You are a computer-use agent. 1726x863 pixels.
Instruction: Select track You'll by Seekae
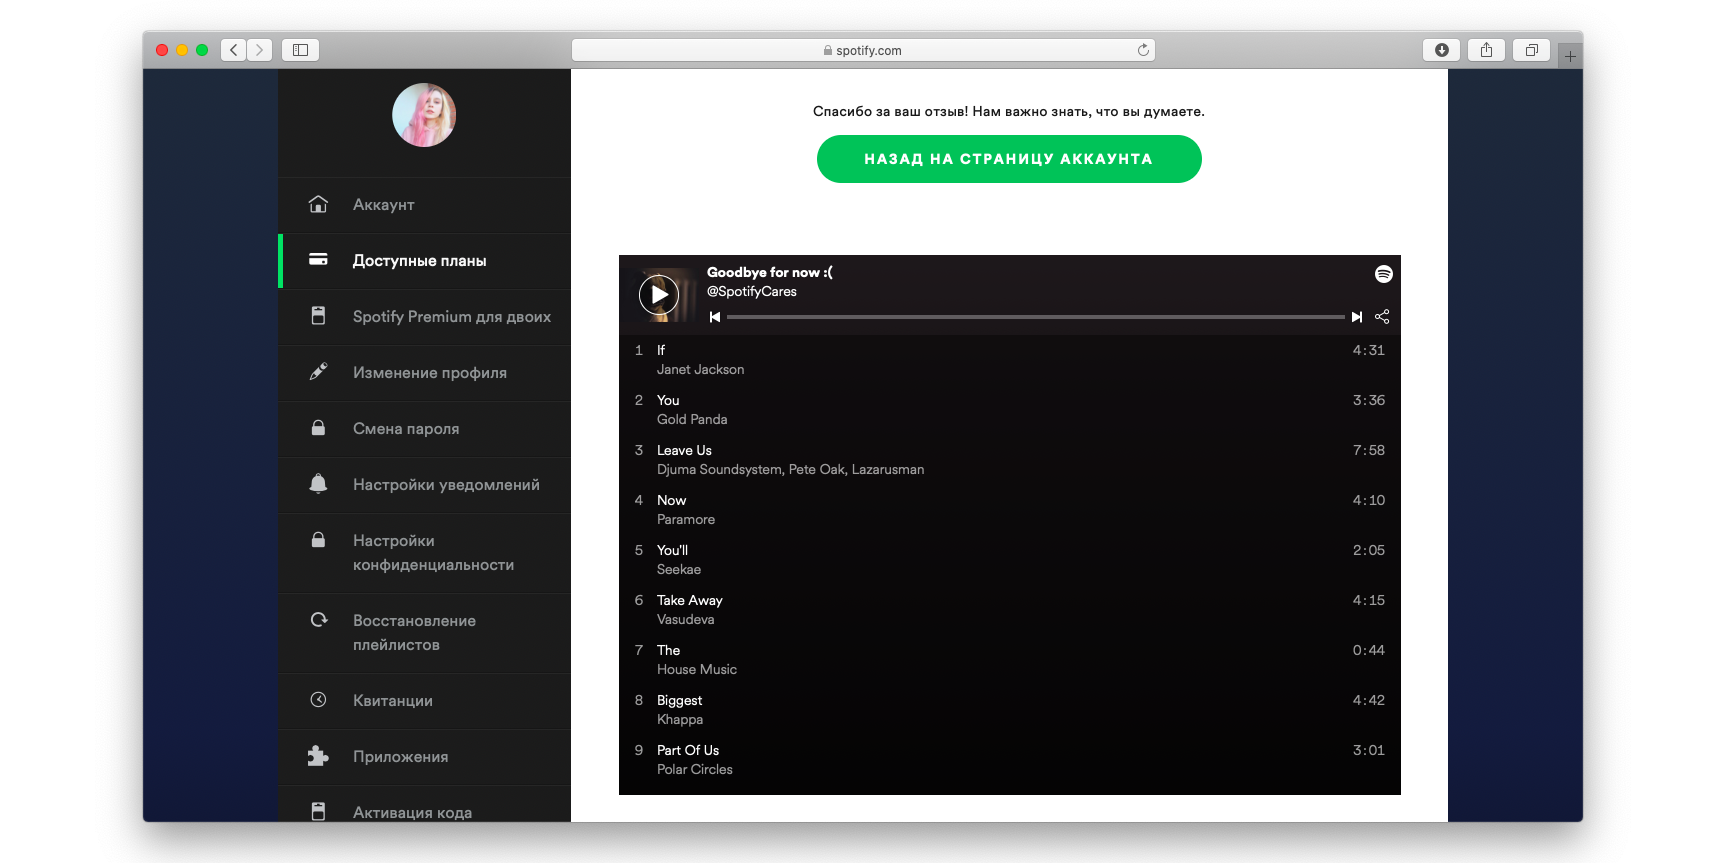(x=1010, y=560)
